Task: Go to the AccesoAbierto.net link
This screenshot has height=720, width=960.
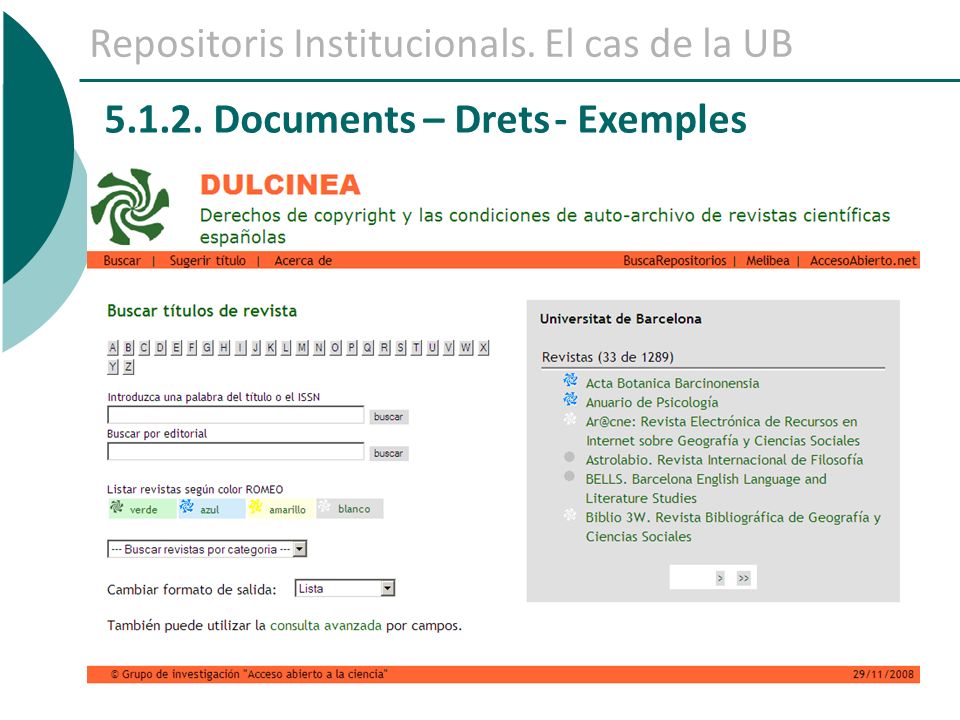Action: (x=863, y=261)
